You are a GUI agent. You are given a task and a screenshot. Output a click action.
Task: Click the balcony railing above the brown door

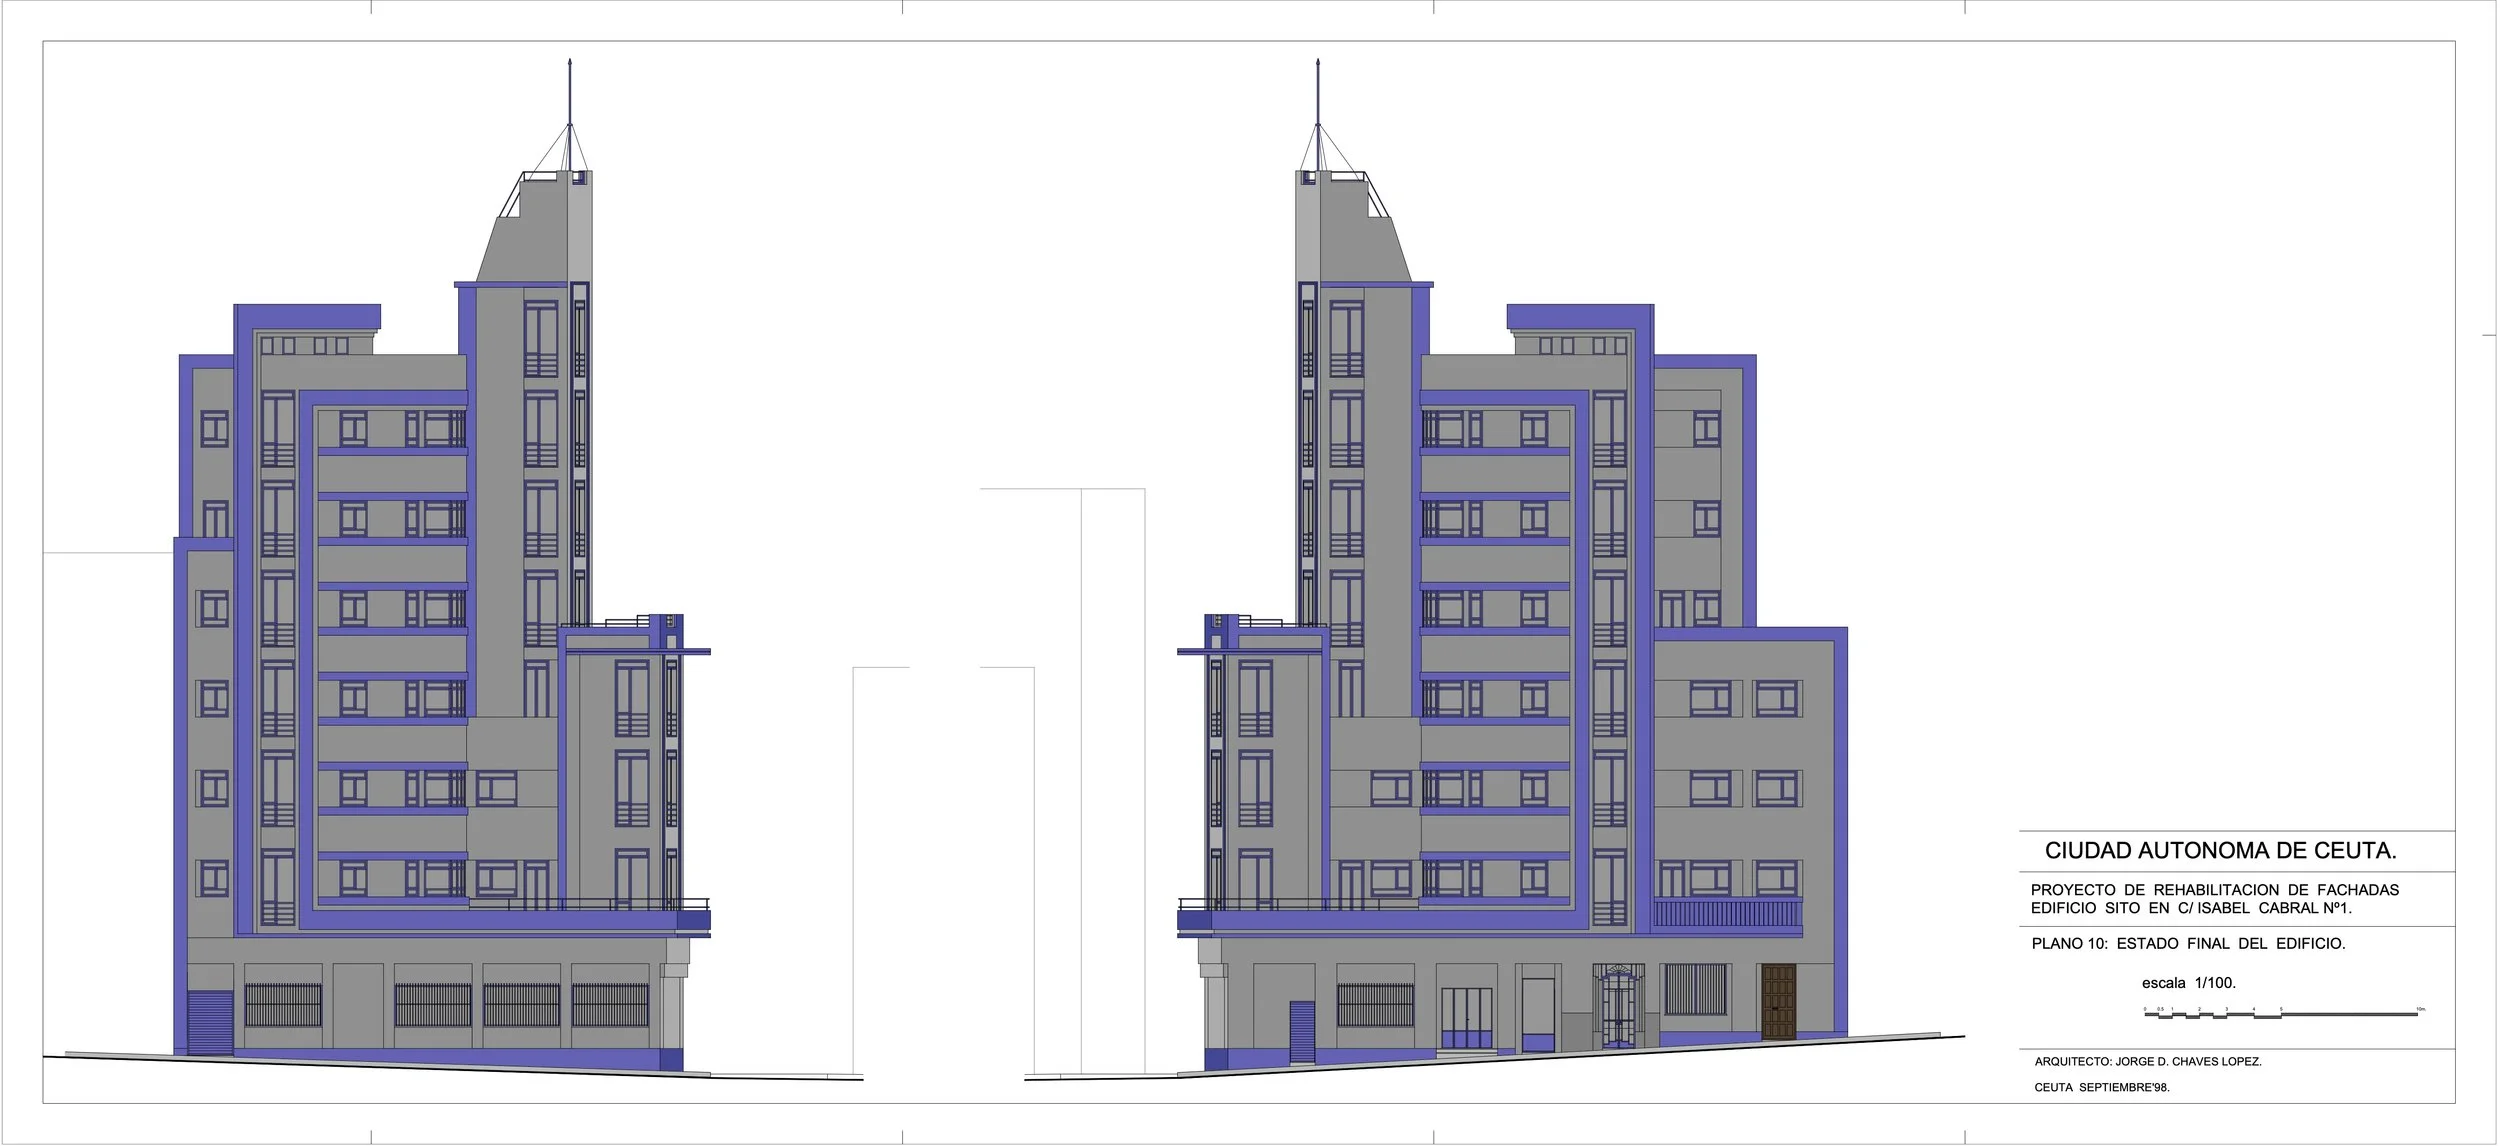point(1727,912)
